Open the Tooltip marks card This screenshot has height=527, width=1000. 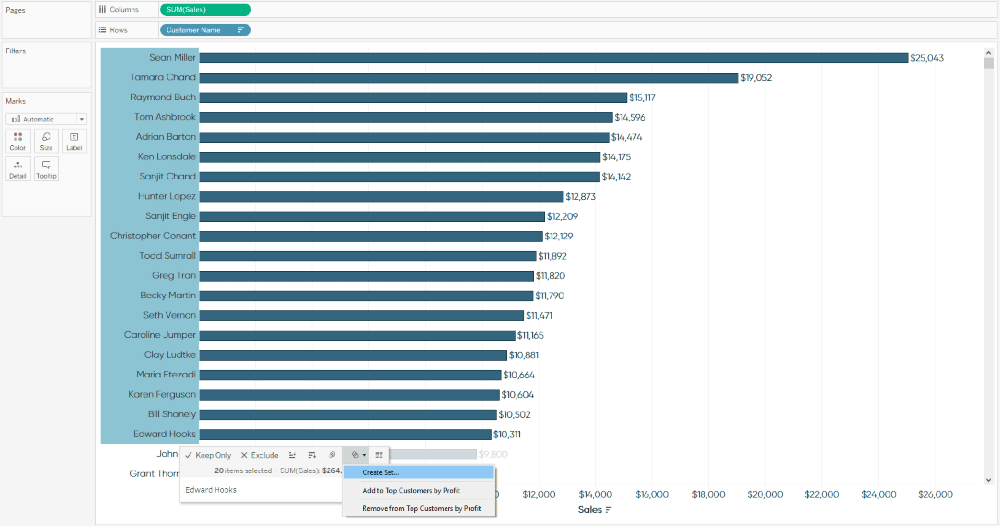tap(46, 168)
